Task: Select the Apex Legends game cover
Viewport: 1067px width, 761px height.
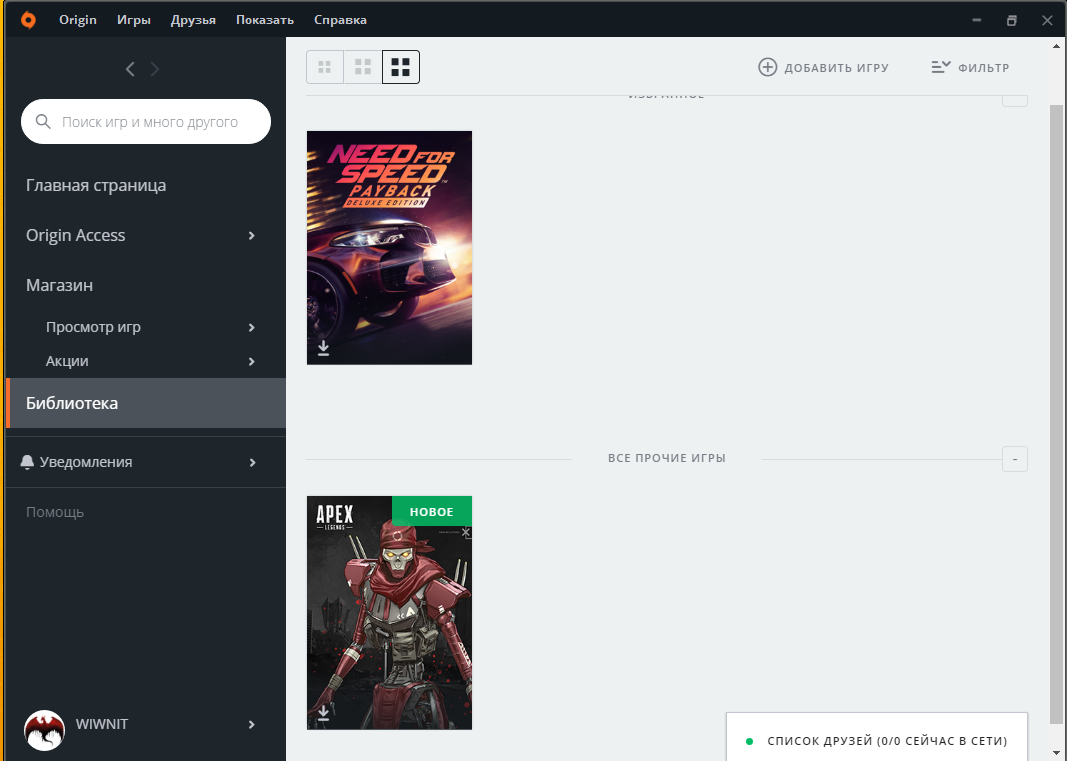Action: (389, 613)
